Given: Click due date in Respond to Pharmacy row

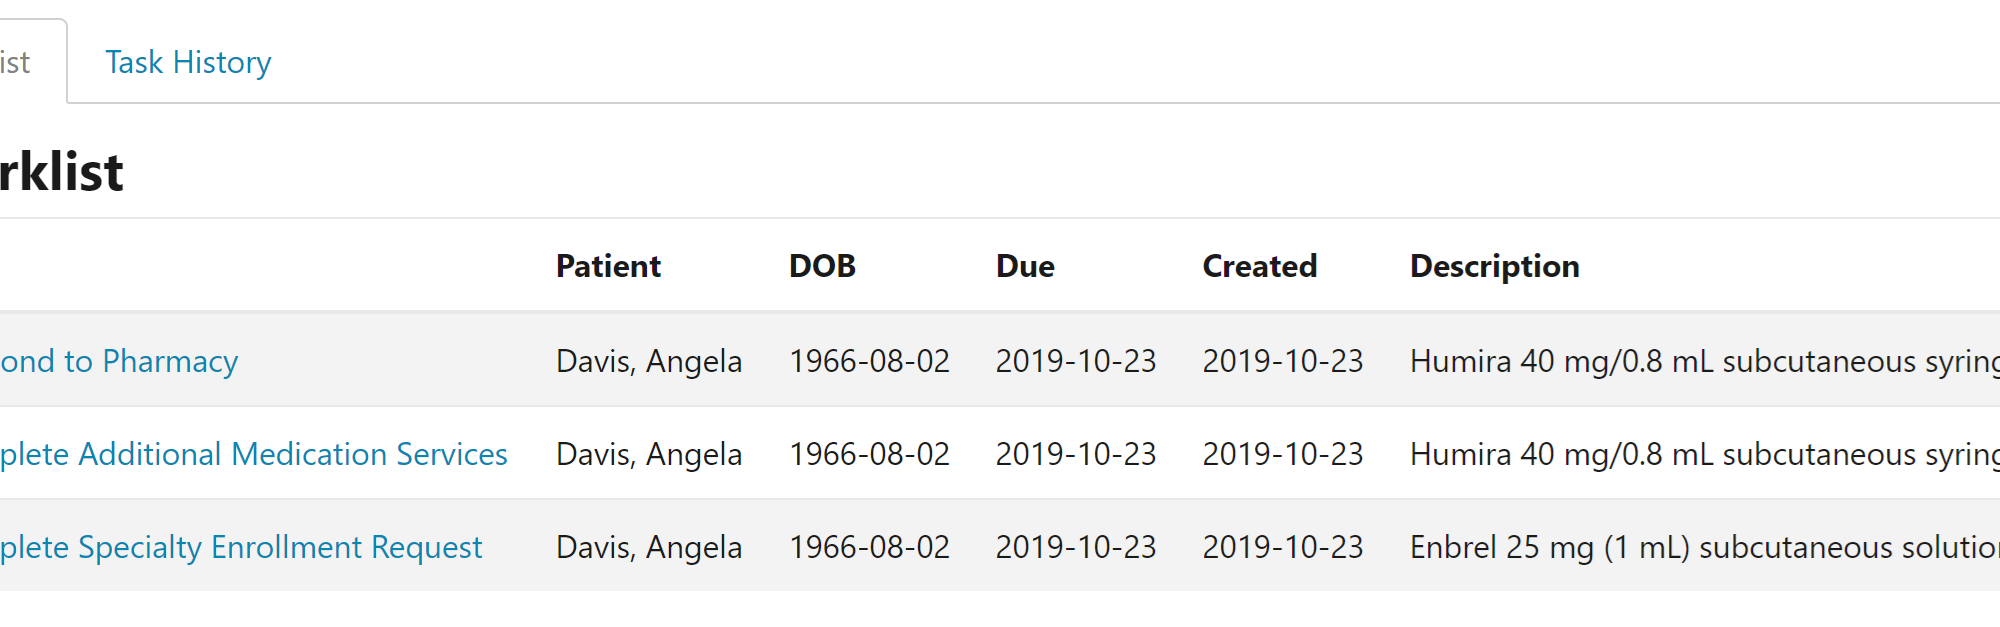Looking at the screenshot, I should (1076, 361).
